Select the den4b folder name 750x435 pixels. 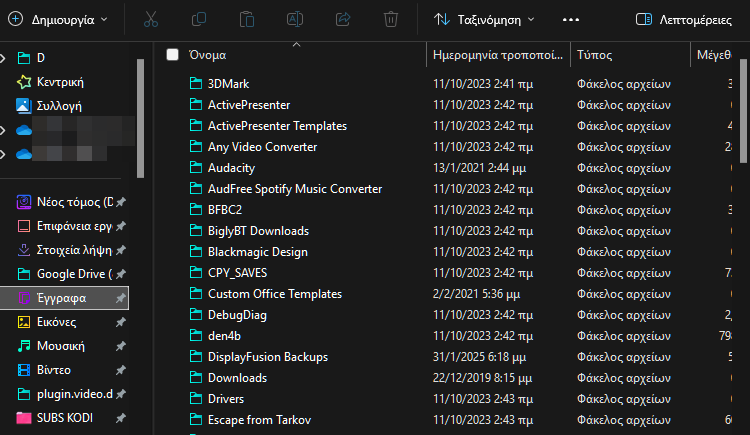click(224, 336)
